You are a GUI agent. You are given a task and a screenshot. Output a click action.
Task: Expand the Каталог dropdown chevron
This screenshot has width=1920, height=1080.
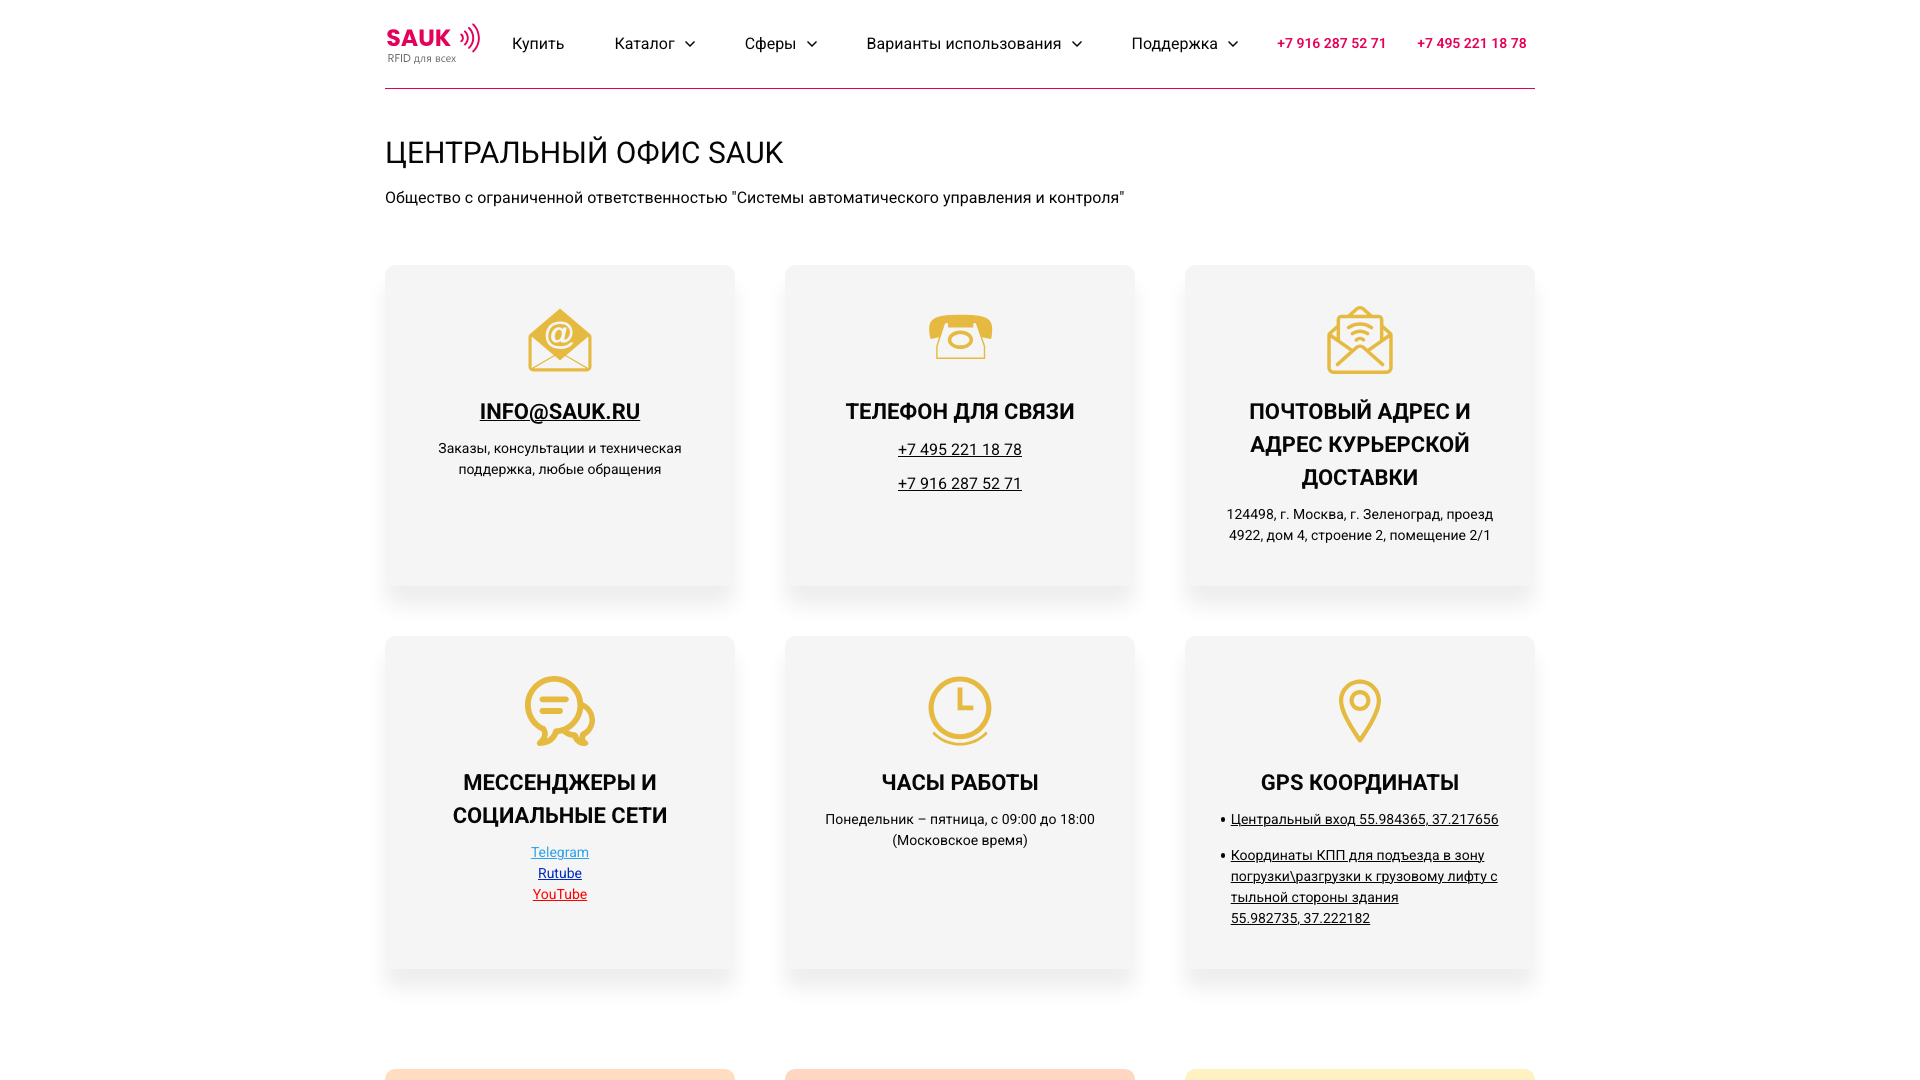[x=690, y=44]
